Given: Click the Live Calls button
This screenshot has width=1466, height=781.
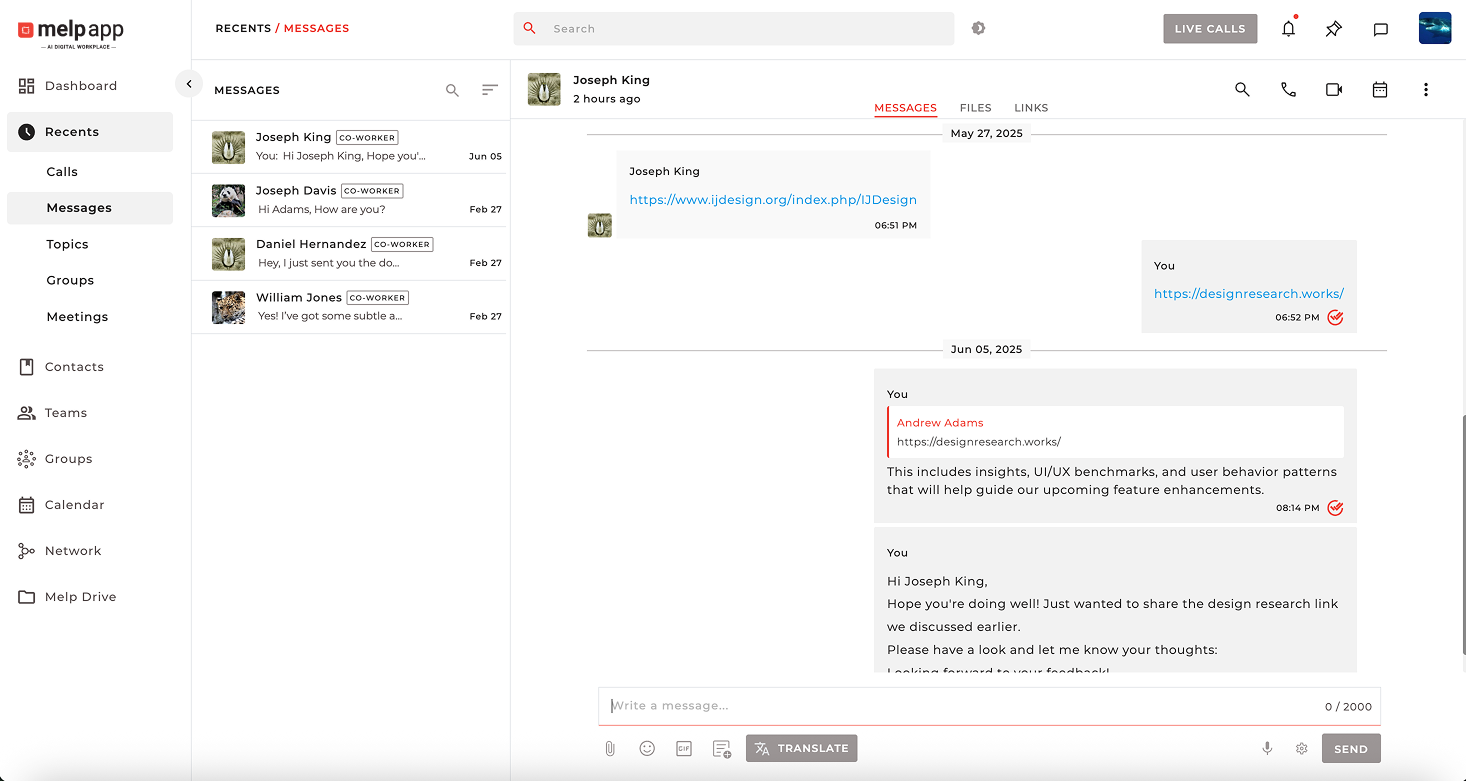Looking at the screenshot, I should tap(1209, 29).
